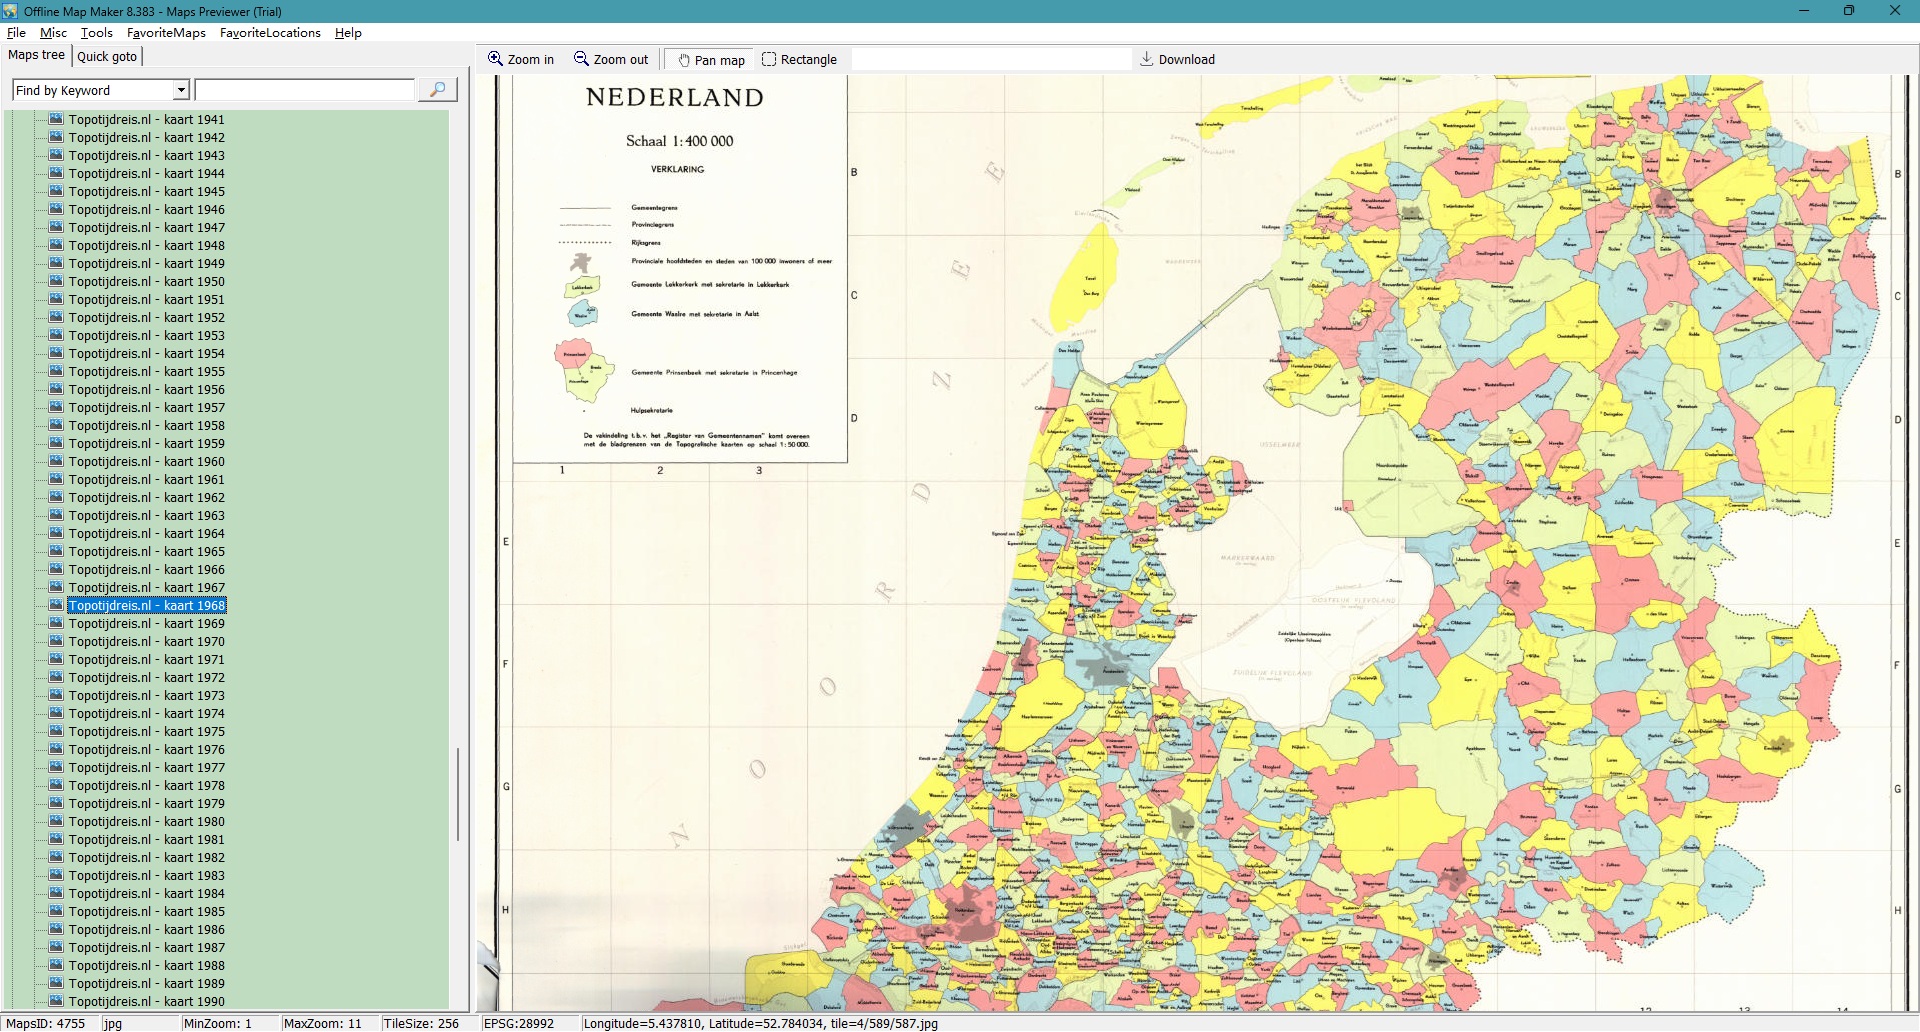The width and height of the screenshot is (1920, 1032).
Task: Click the keyword search text field
Action: coord(305,90)
